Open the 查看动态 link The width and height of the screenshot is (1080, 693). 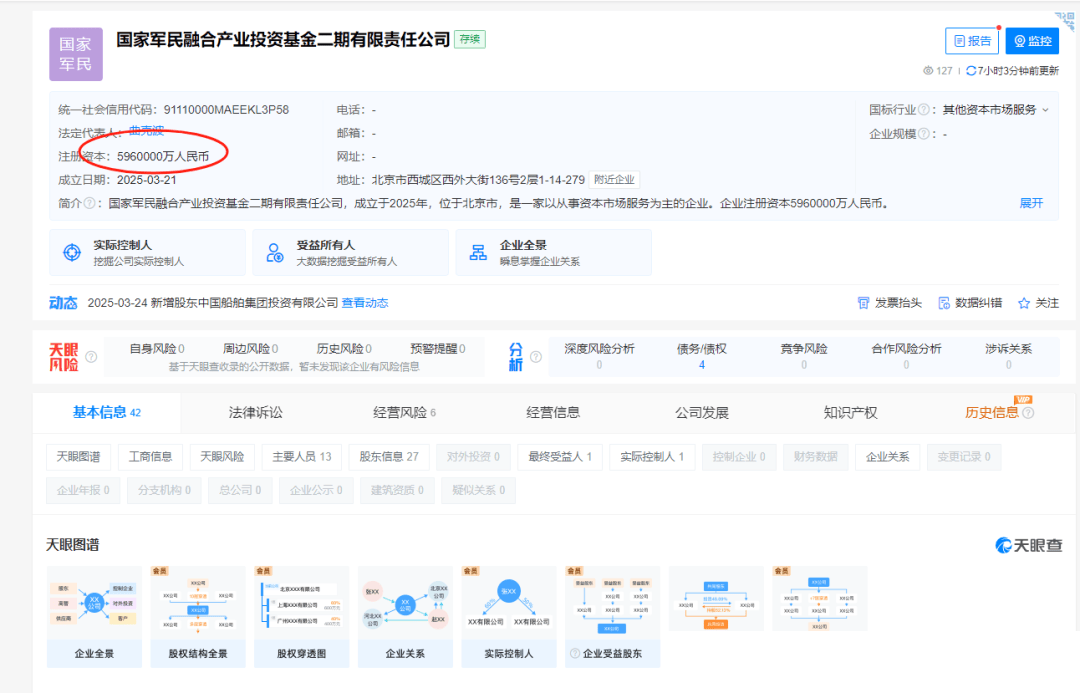pos(365,303)
